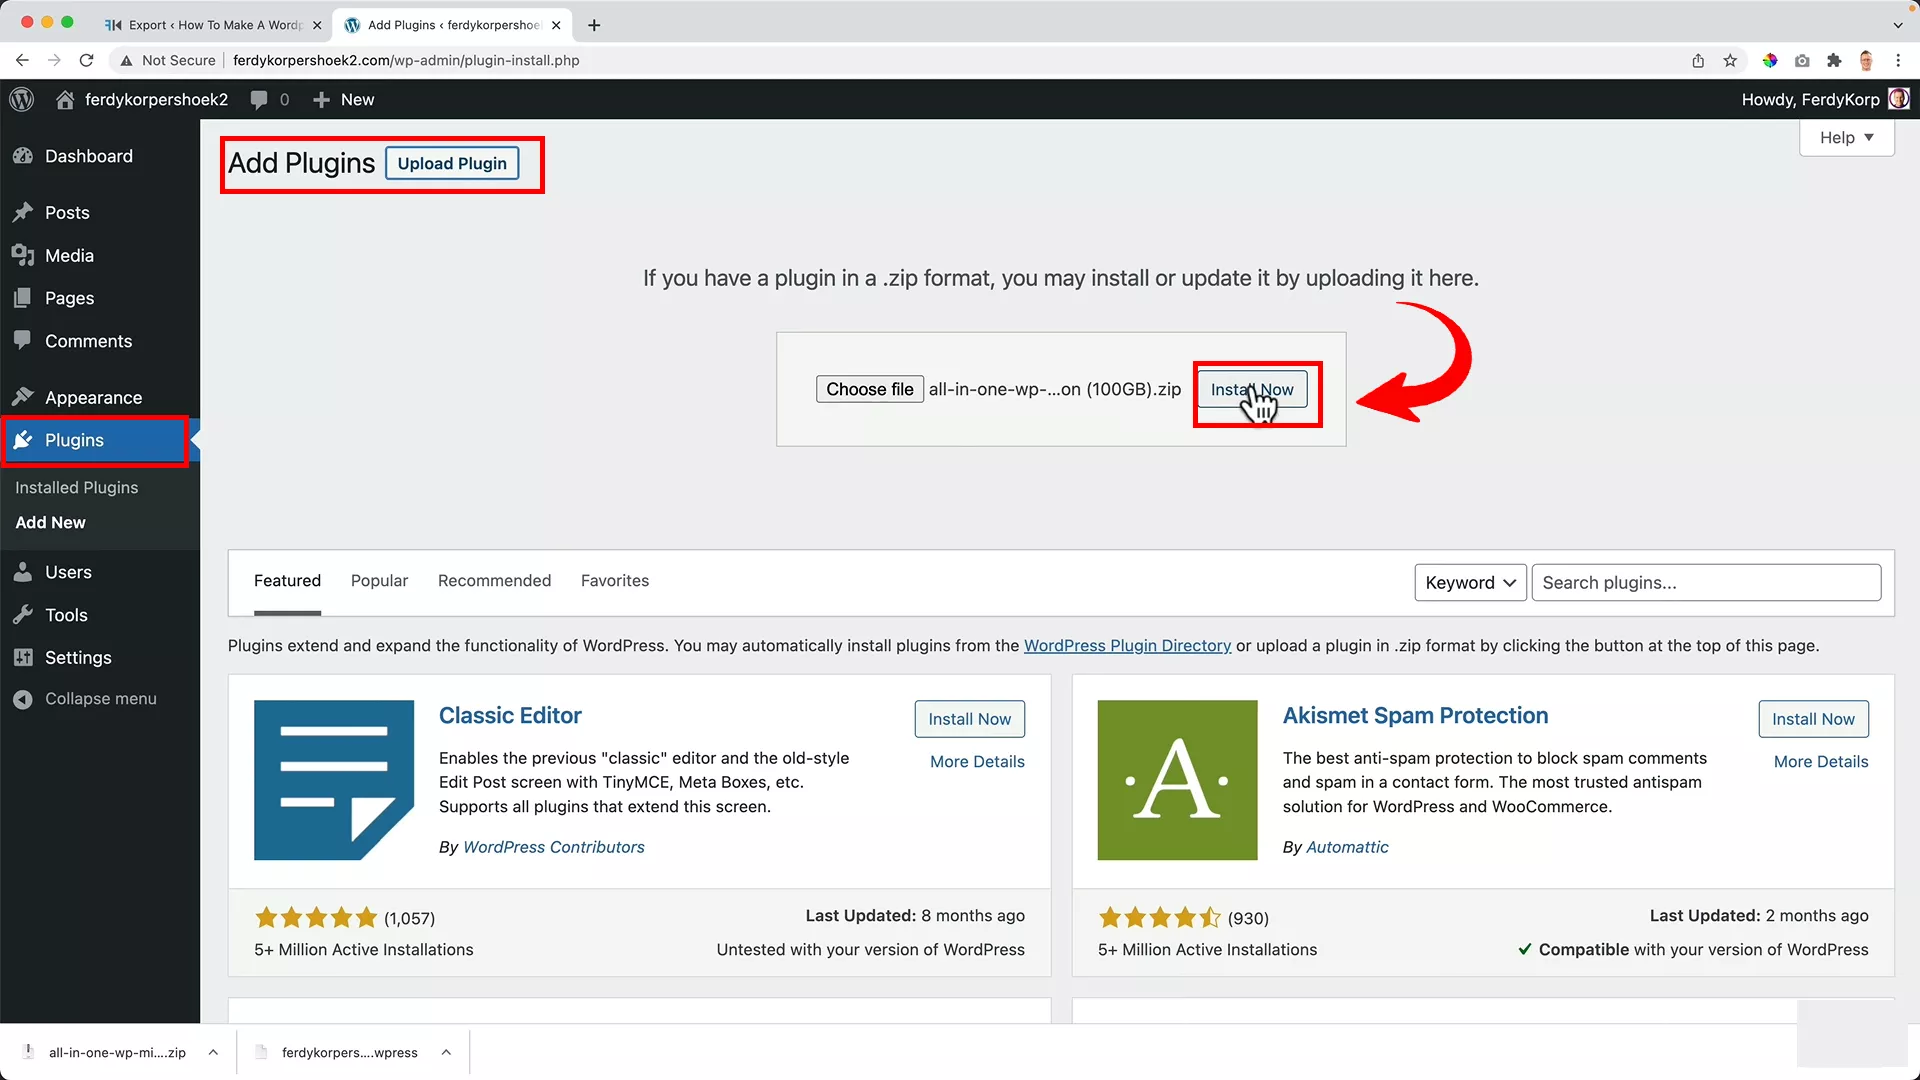This screenshot has height=1080, width=1920.
Task: Select the Recommended tab
Action: point(494,580)
